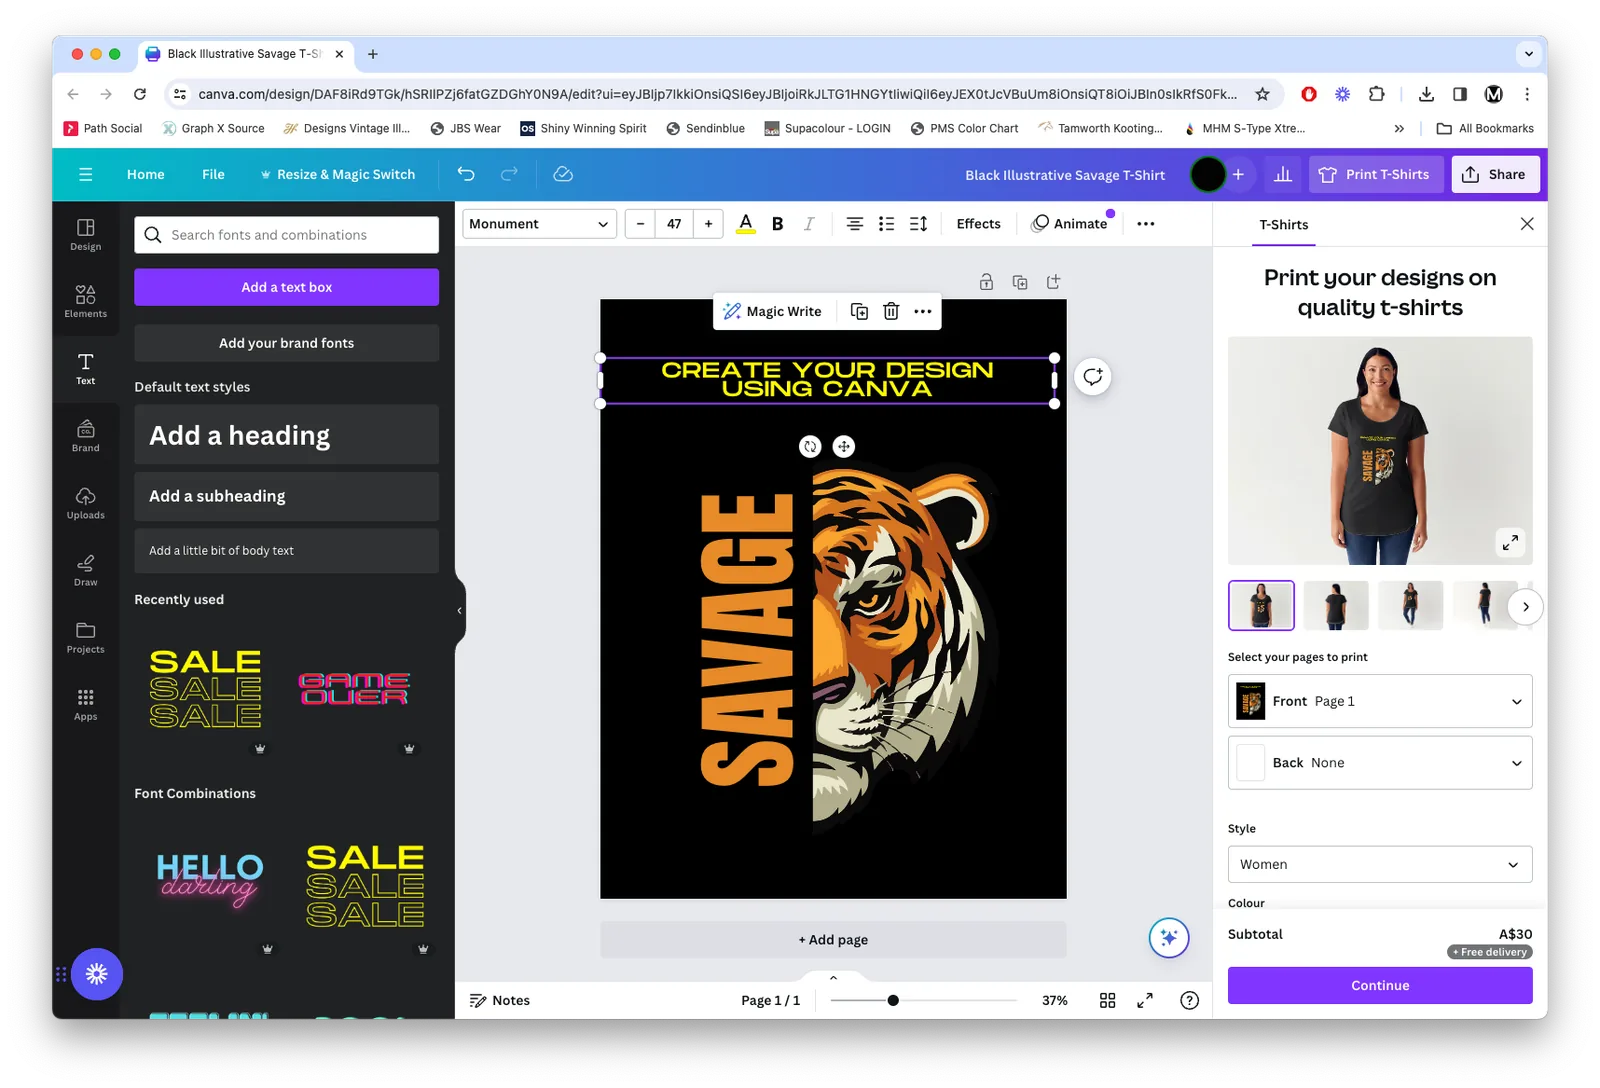This screenshot has height=1088, width=1600.
Task: Search fonts and combinations field
Action: point(286,235)
